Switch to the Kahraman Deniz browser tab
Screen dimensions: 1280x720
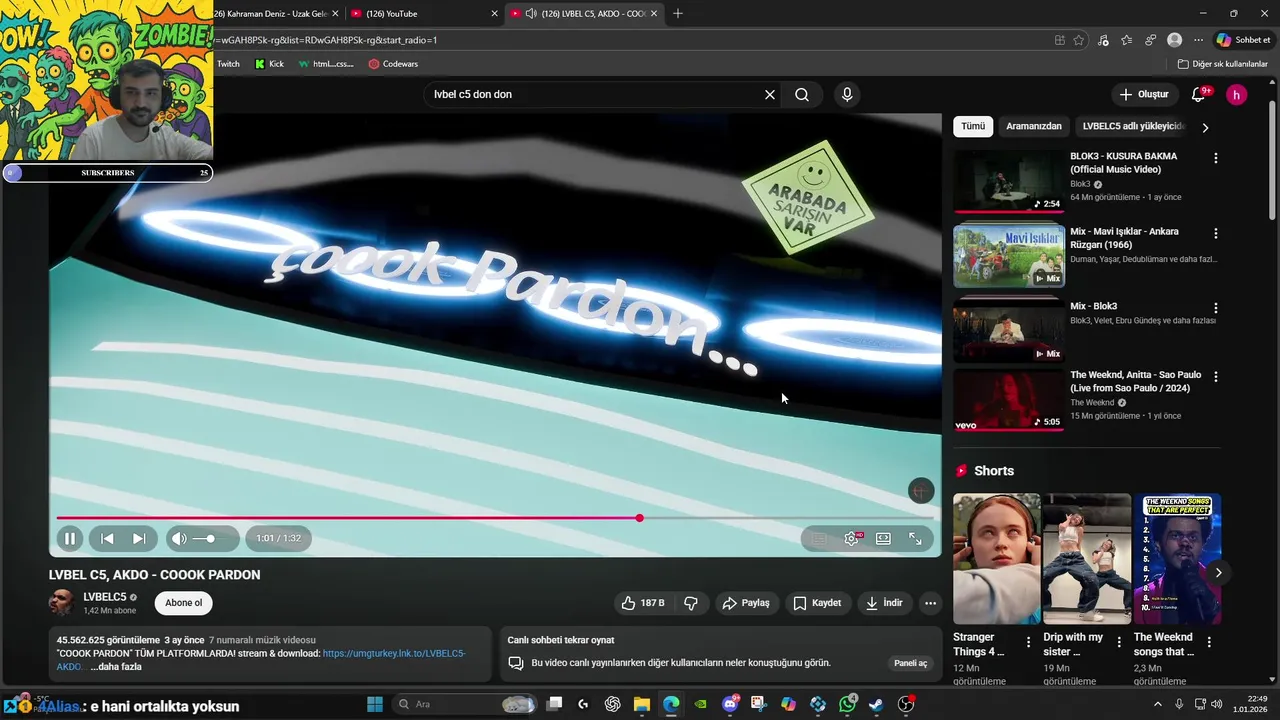pos(270,13)
